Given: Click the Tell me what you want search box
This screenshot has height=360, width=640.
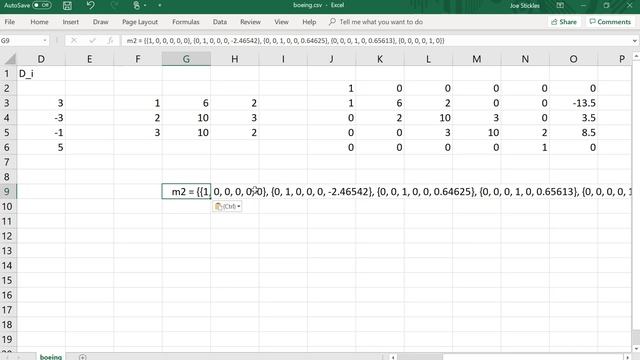Looking at the screenshot, I should pos(376,22).
